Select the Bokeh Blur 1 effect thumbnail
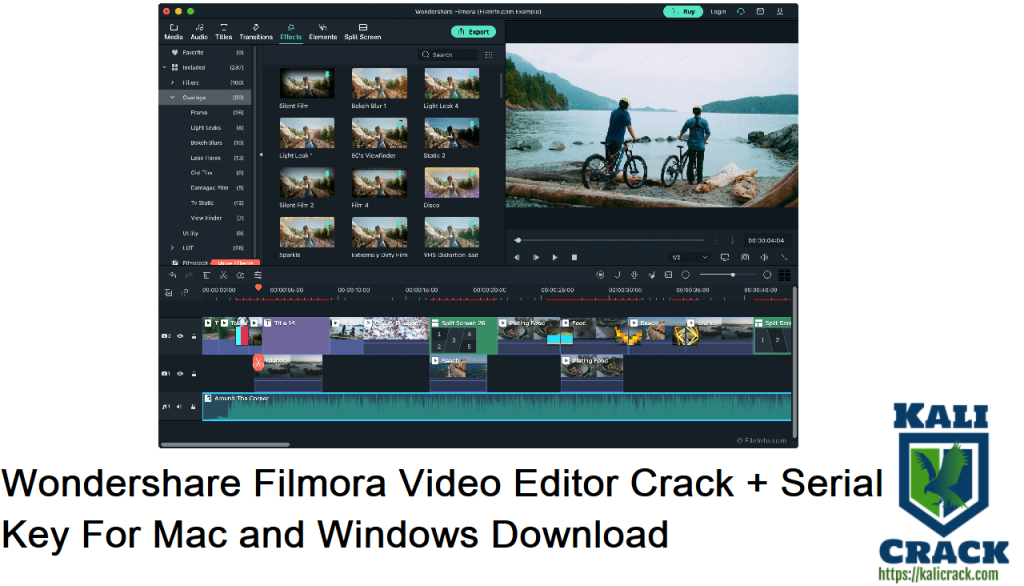Image resolution: width=1024 pixels, height=586 pixels. pyautogui.click(x=379, y=84)
